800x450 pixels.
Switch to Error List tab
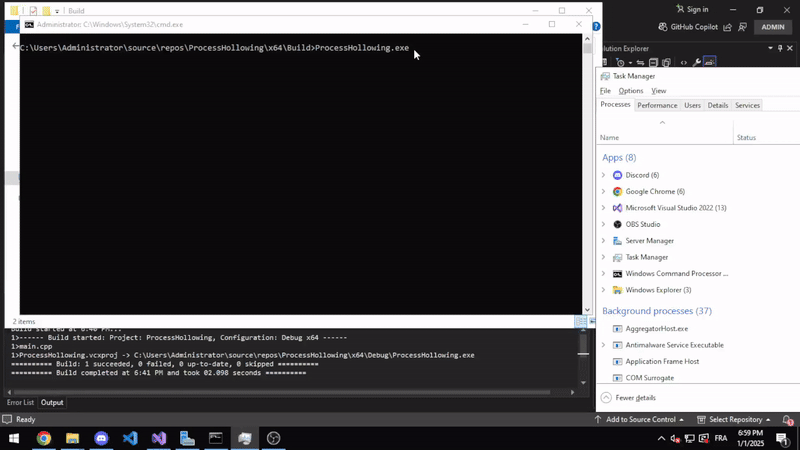(20, 402)
